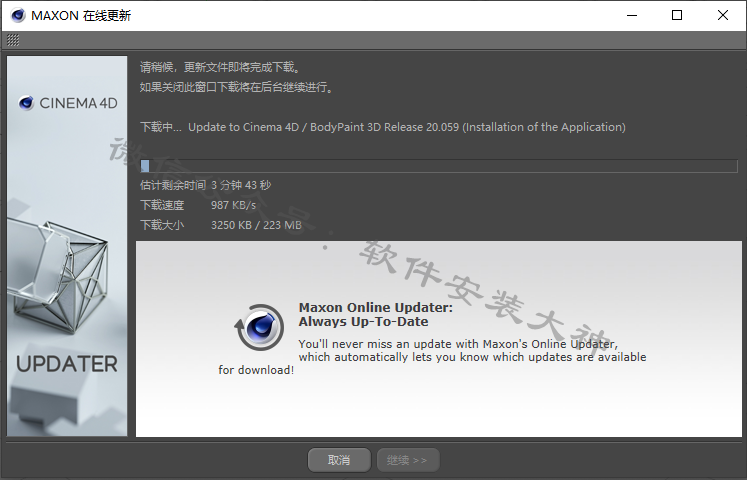Image resolution: width=747 pixels, height=480 pixels.
Task: Click the "Always Up-To-Date" heading line
Action: point(363,322)
